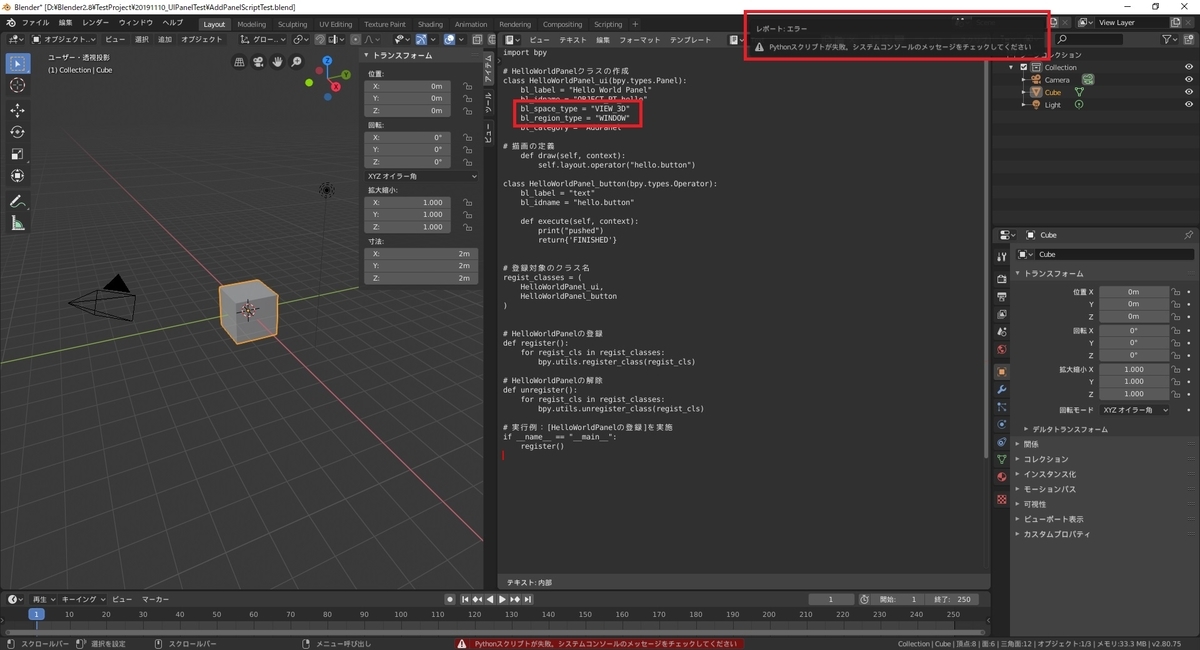Select the Annotate tool

tap(17, 202)
